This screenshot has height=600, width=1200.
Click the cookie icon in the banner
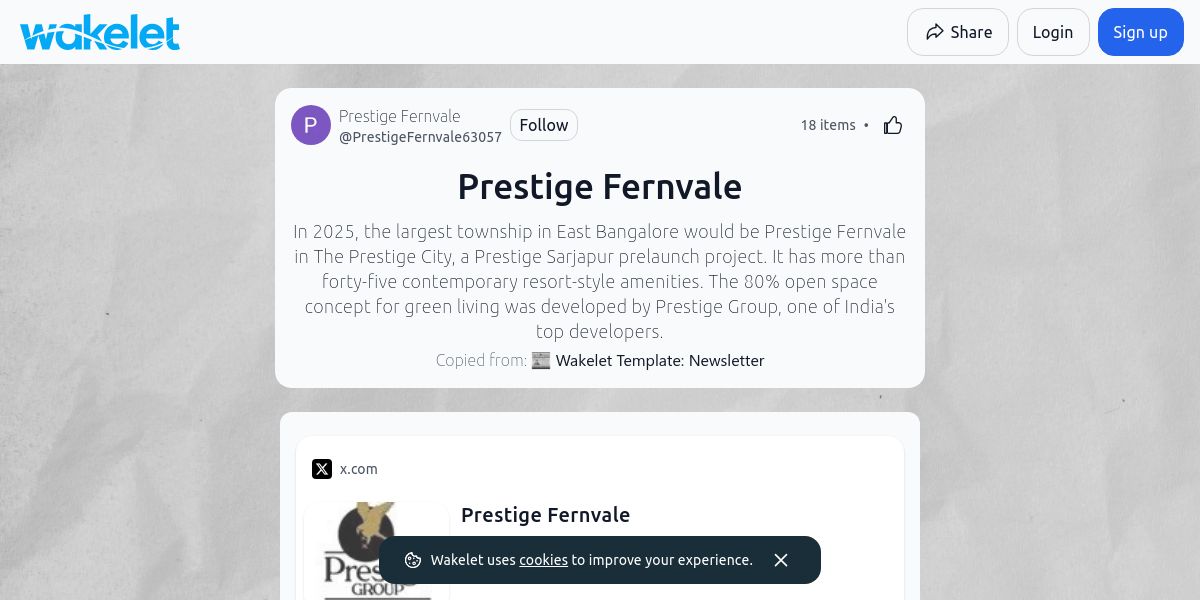tap(413, 560)
